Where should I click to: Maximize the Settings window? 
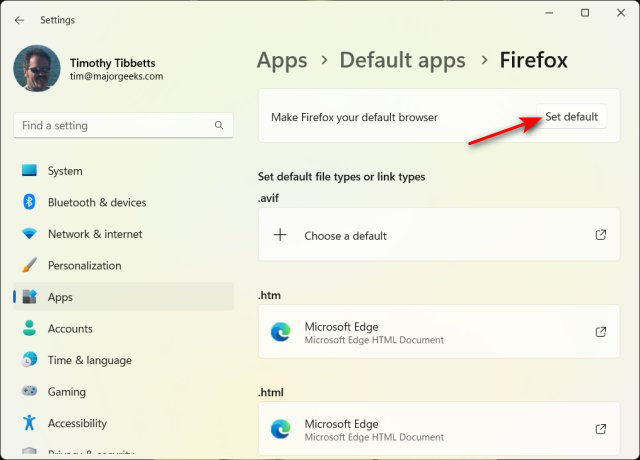585,13
